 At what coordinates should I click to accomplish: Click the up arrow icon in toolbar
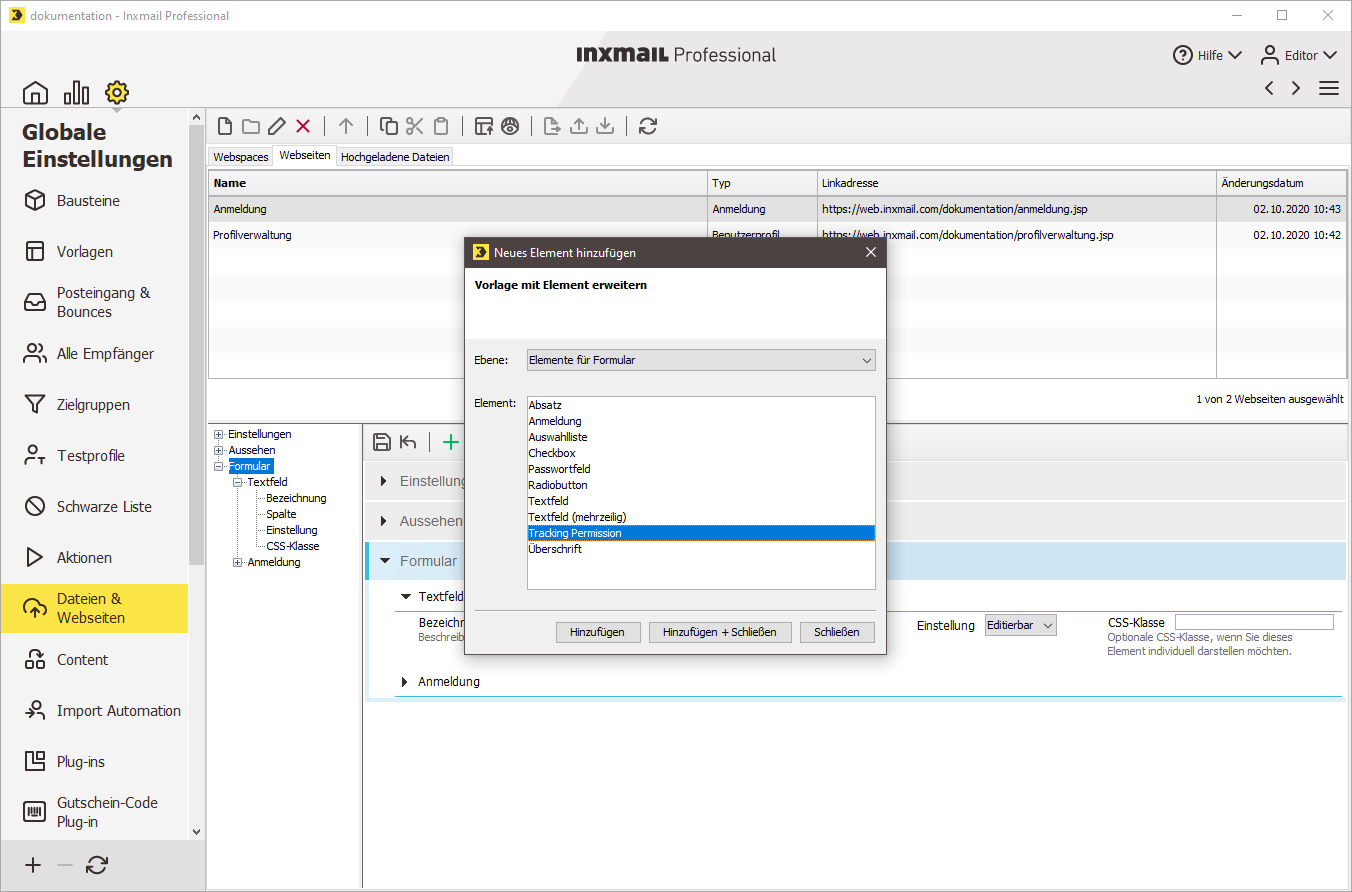[346, 126]
